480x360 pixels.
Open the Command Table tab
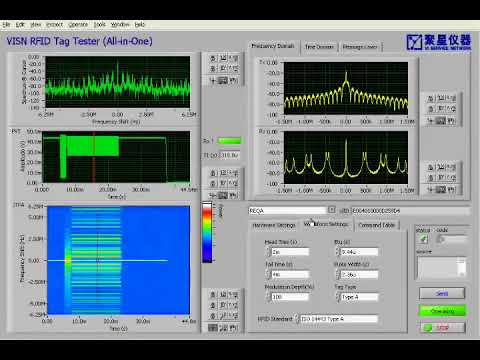(x=377, y=225)
